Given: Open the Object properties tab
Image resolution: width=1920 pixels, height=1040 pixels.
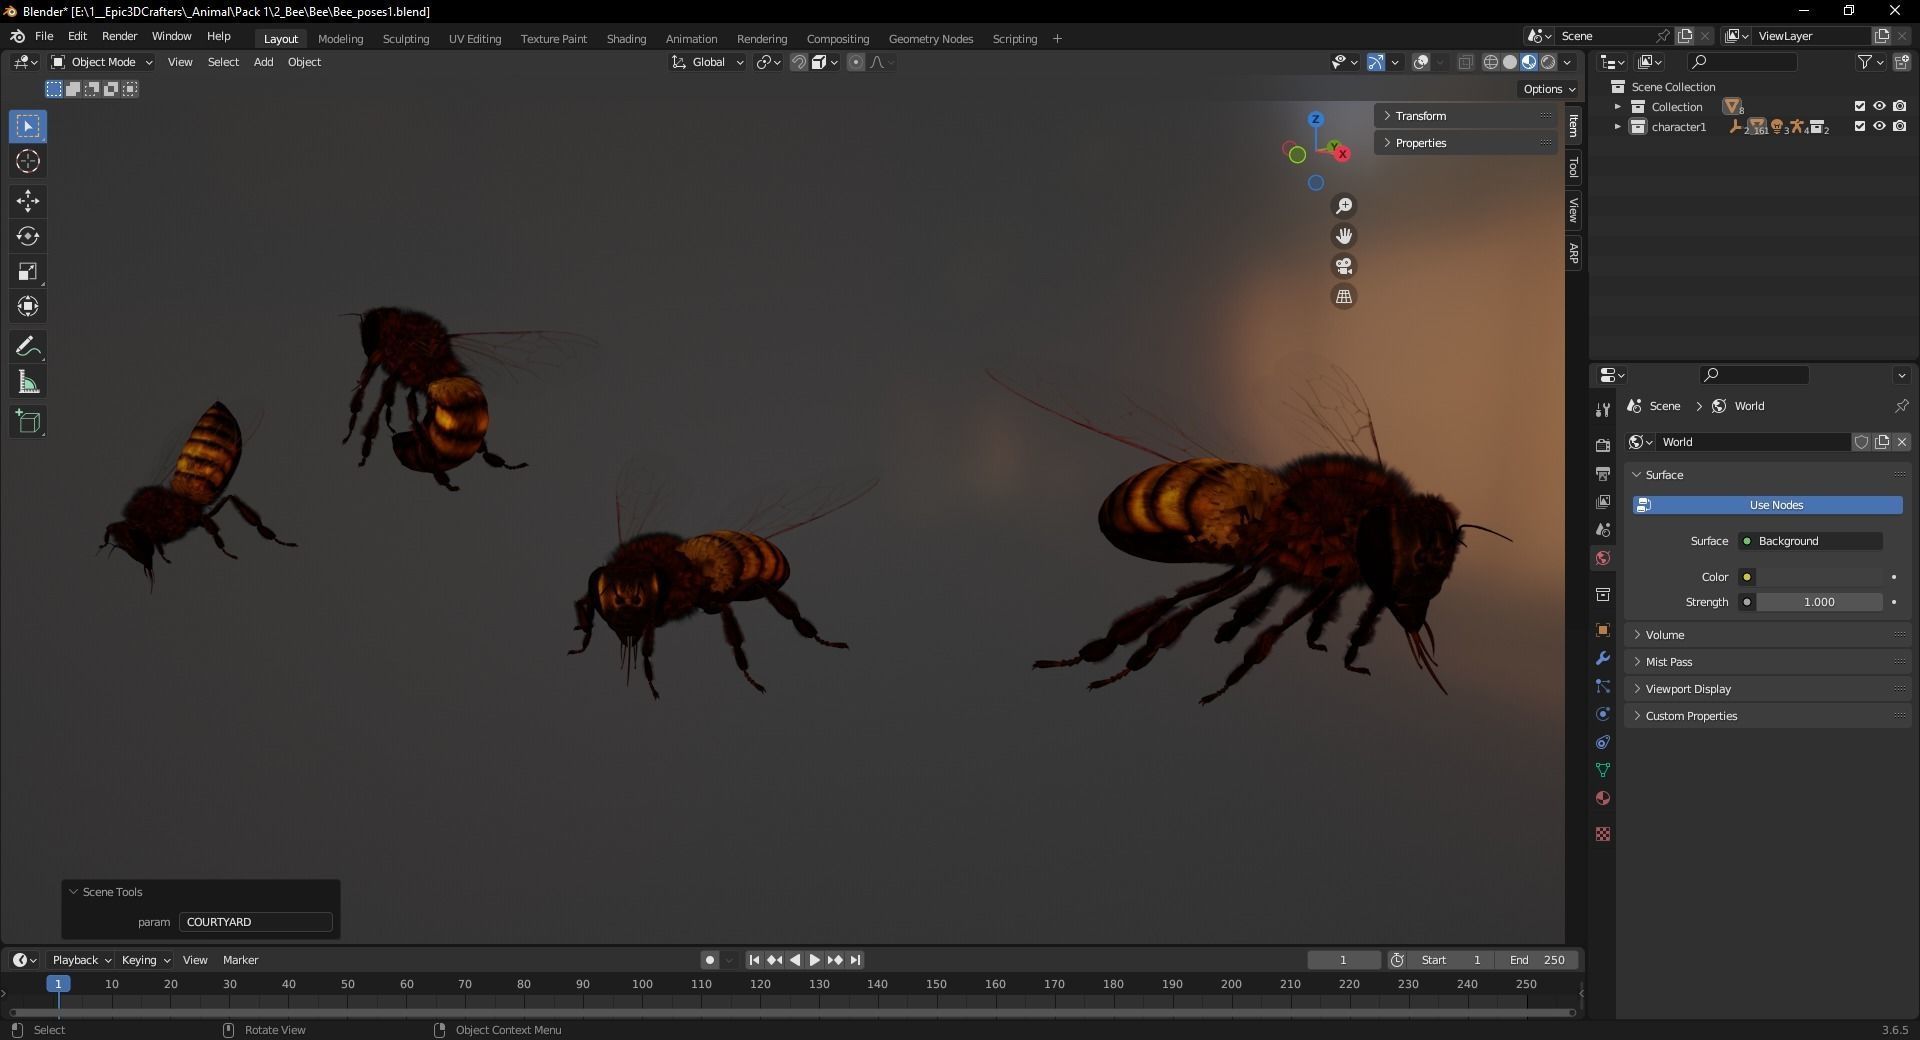Looking at the screenshot, I should coord(1603,630).
